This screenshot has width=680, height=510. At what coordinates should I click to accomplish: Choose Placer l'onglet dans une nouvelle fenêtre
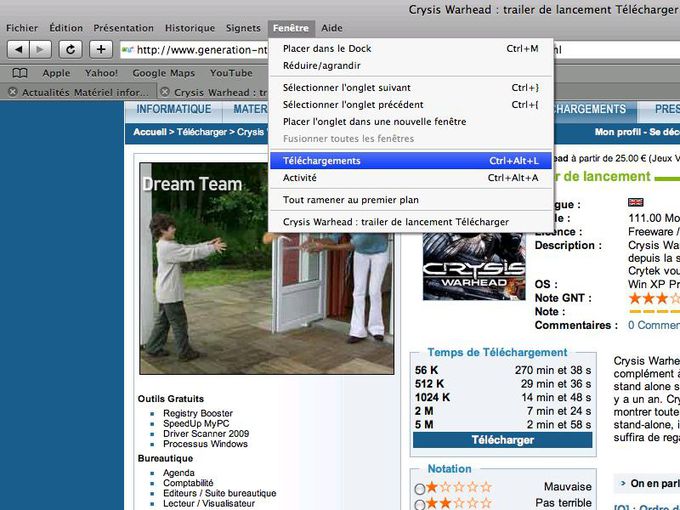[411, 121]
